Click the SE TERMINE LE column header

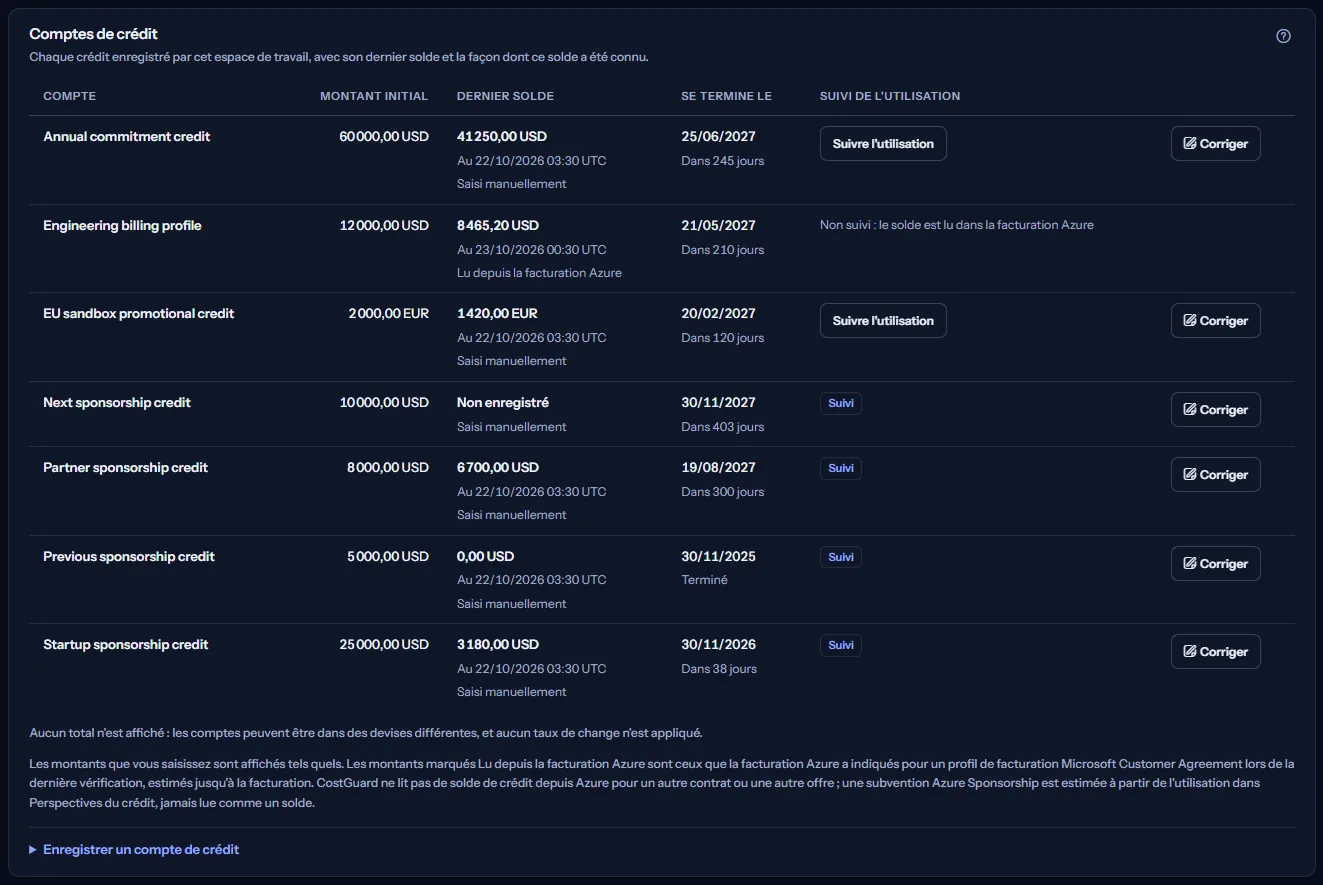[x=727, y=96]
